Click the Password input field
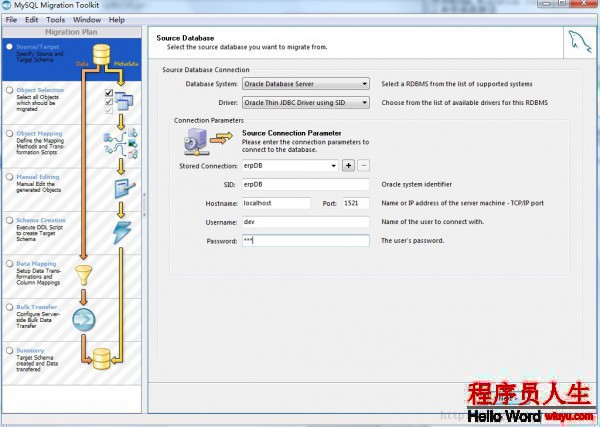This screenshot has height=427, width=600. [306, 241]
